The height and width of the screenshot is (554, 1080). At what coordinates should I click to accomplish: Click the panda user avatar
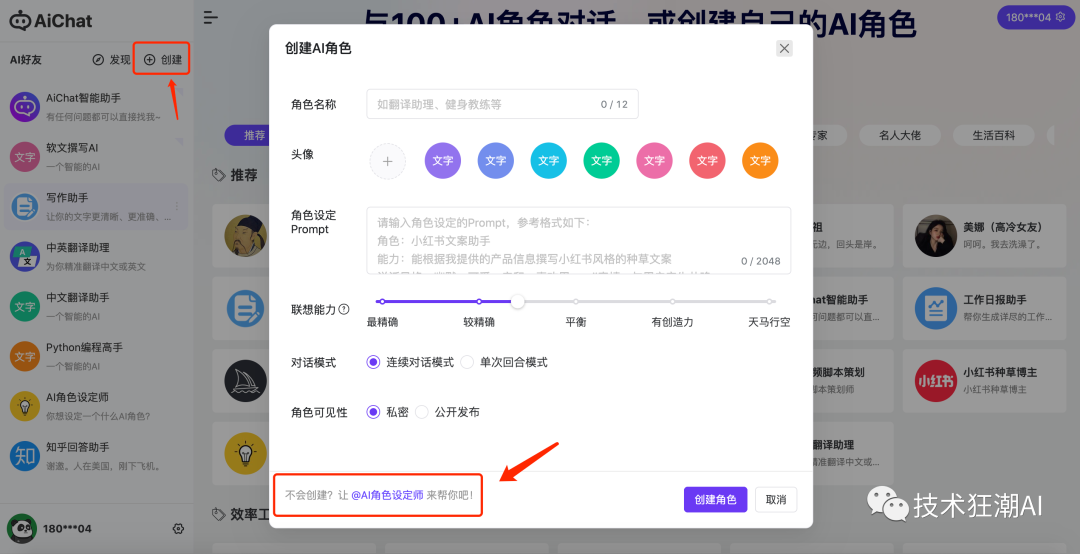click(x=21, y=529)
